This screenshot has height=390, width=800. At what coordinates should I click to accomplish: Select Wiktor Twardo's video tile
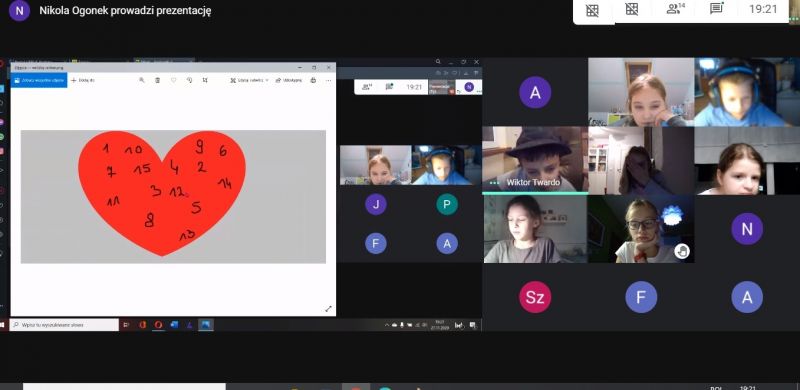535,160
